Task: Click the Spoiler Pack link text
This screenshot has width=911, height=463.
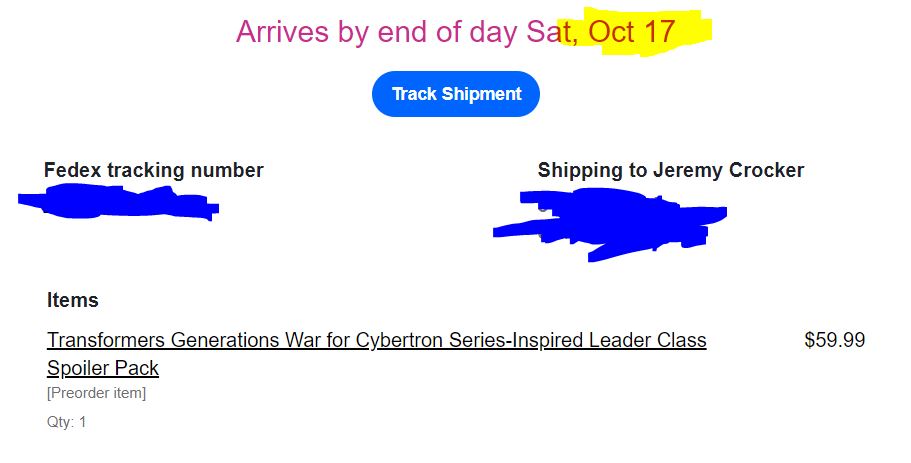Action: point(103,368)
